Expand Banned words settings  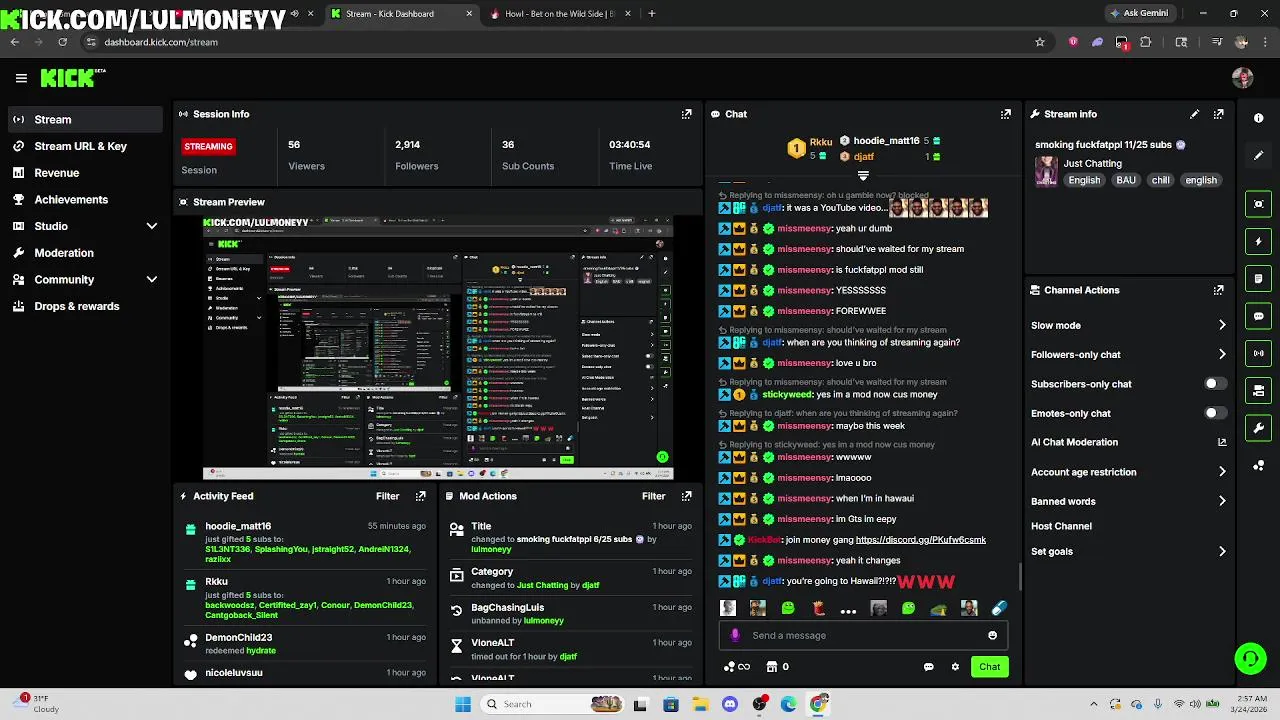point(1222,501)
